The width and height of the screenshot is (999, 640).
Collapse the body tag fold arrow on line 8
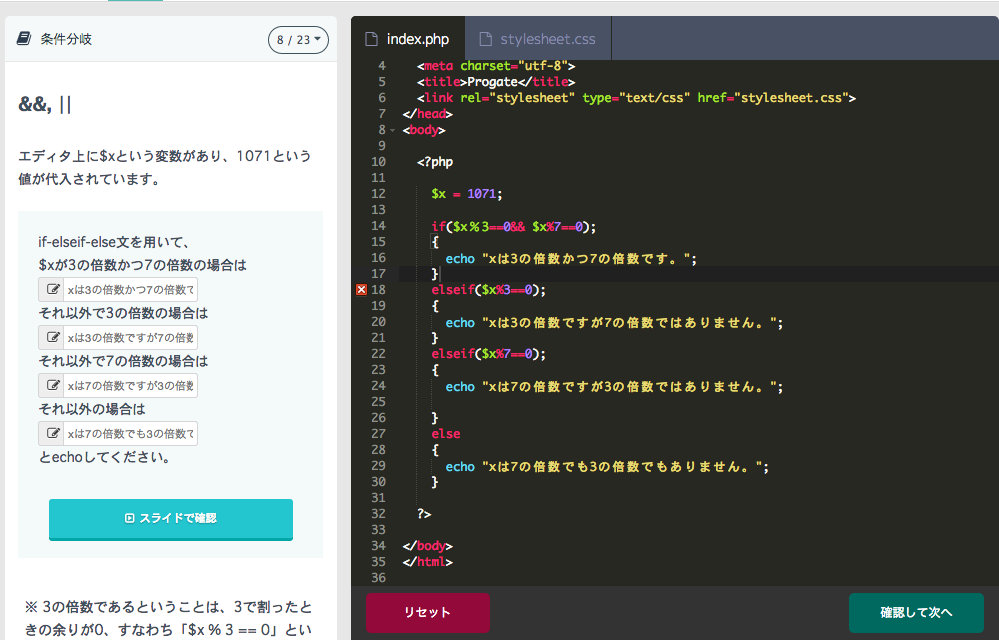tap(393, 130)
